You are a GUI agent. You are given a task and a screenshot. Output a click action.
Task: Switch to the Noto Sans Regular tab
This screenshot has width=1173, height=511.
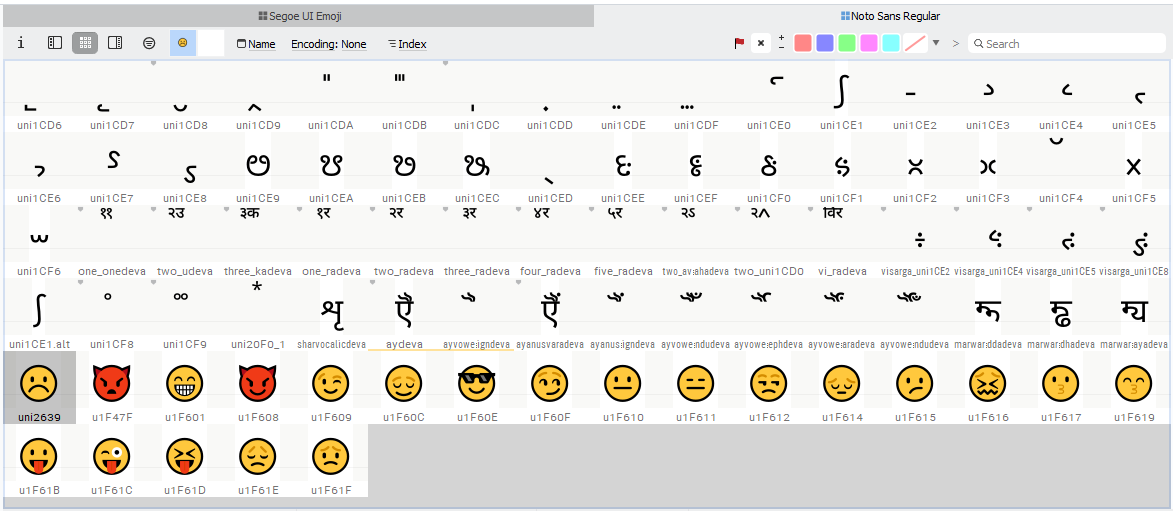[x=890, y=16]
